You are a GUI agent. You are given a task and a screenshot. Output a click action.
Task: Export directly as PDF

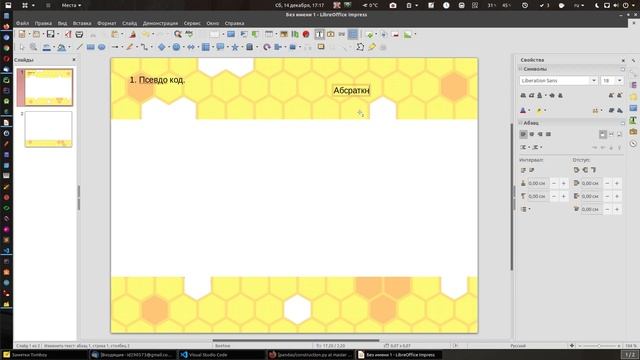click(x=68, y=35)
